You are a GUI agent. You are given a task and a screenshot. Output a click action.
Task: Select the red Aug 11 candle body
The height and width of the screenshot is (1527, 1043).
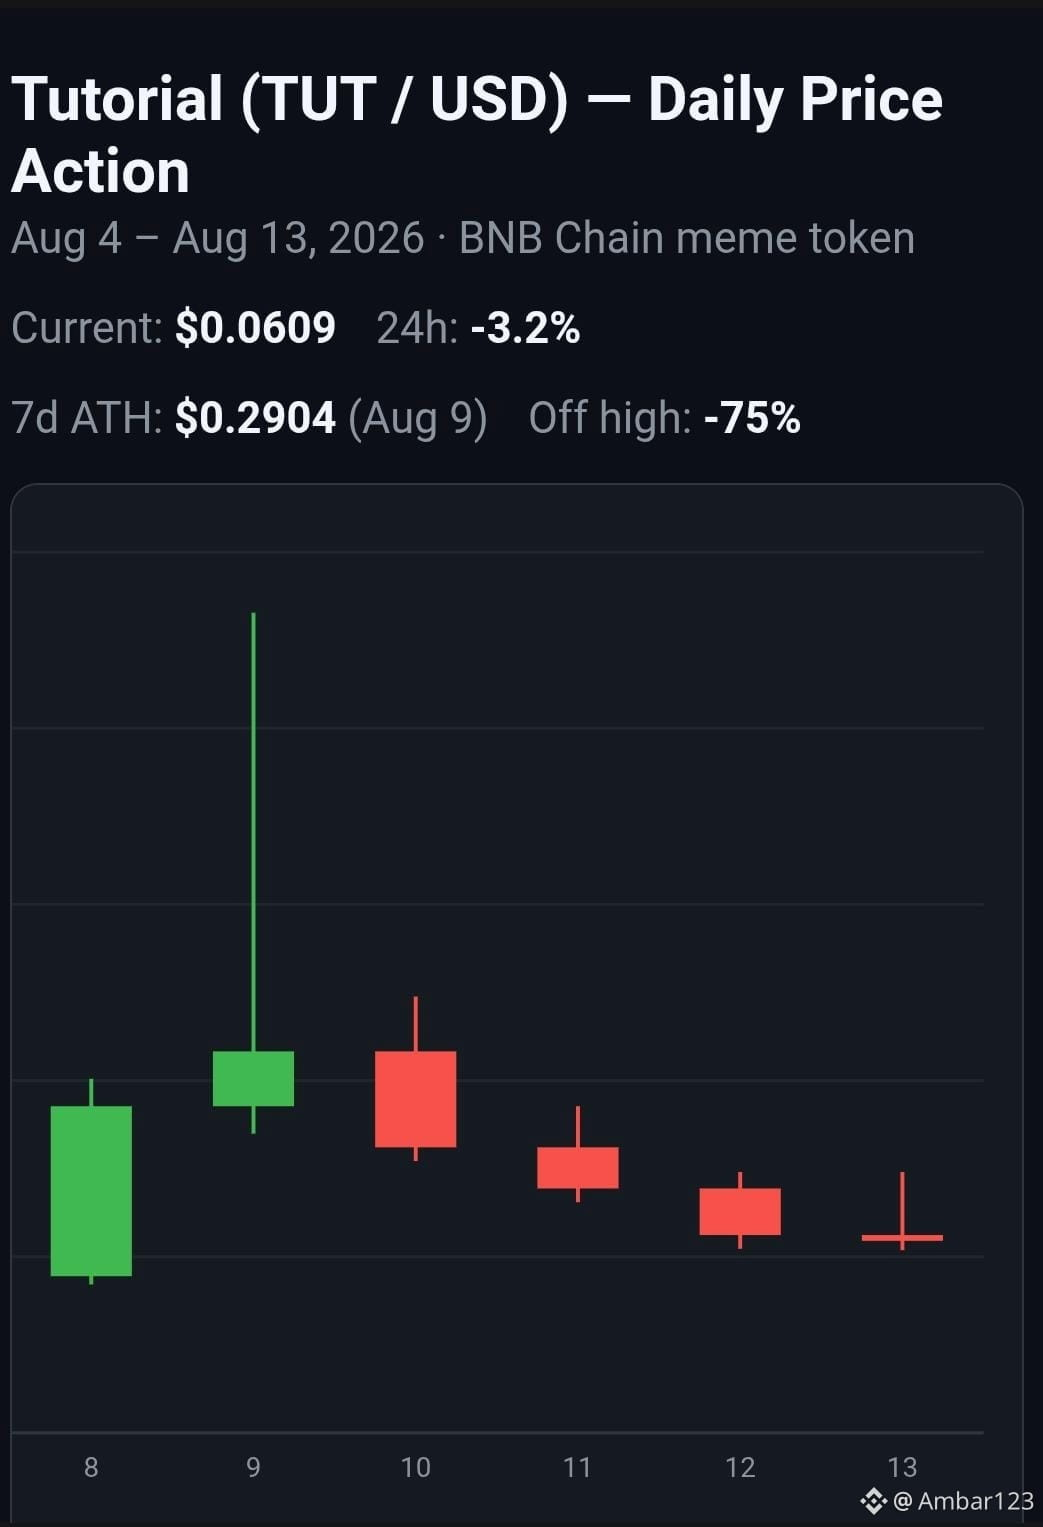[577, 1167]
